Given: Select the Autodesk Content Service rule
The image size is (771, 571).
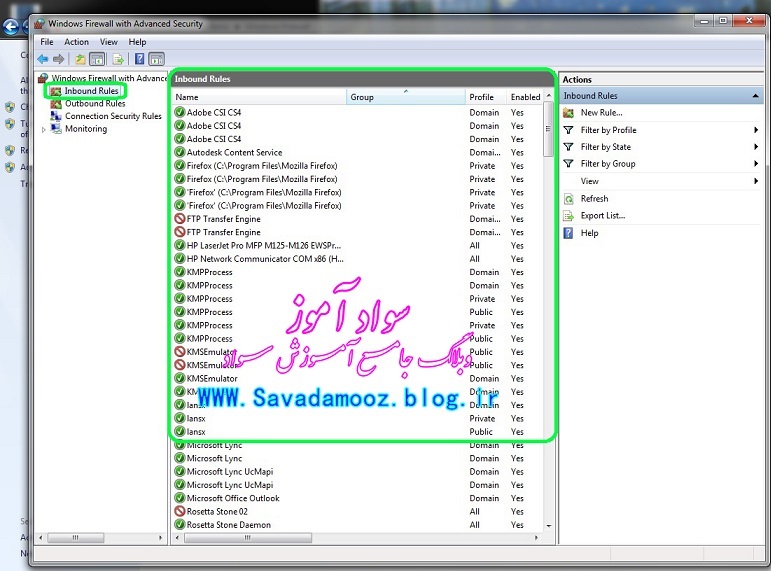Looking at the screenshot, I should [358, 152].
